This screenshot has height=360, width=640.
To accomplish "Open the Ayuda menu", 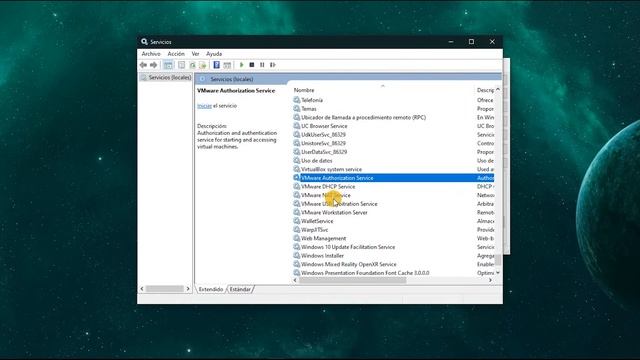I will point(214,53).
